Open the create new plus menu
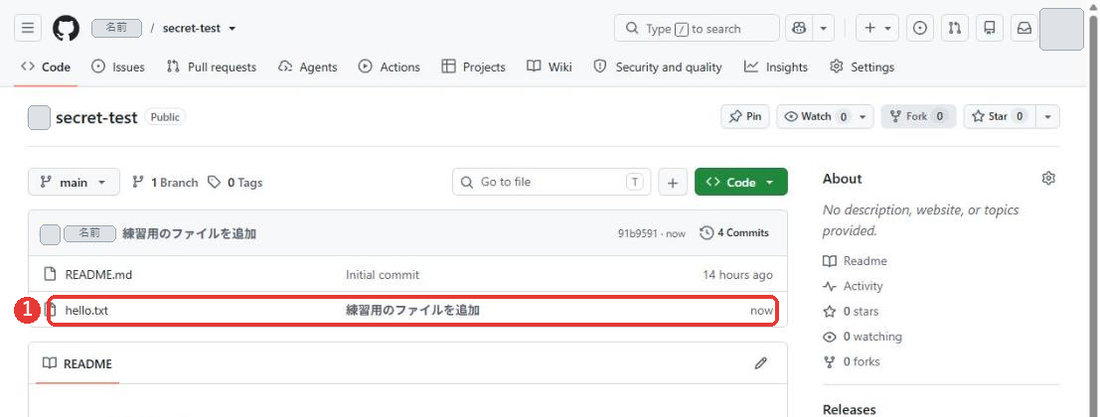The height and width of the screenshot is (417, 1100). coord(877,28)
